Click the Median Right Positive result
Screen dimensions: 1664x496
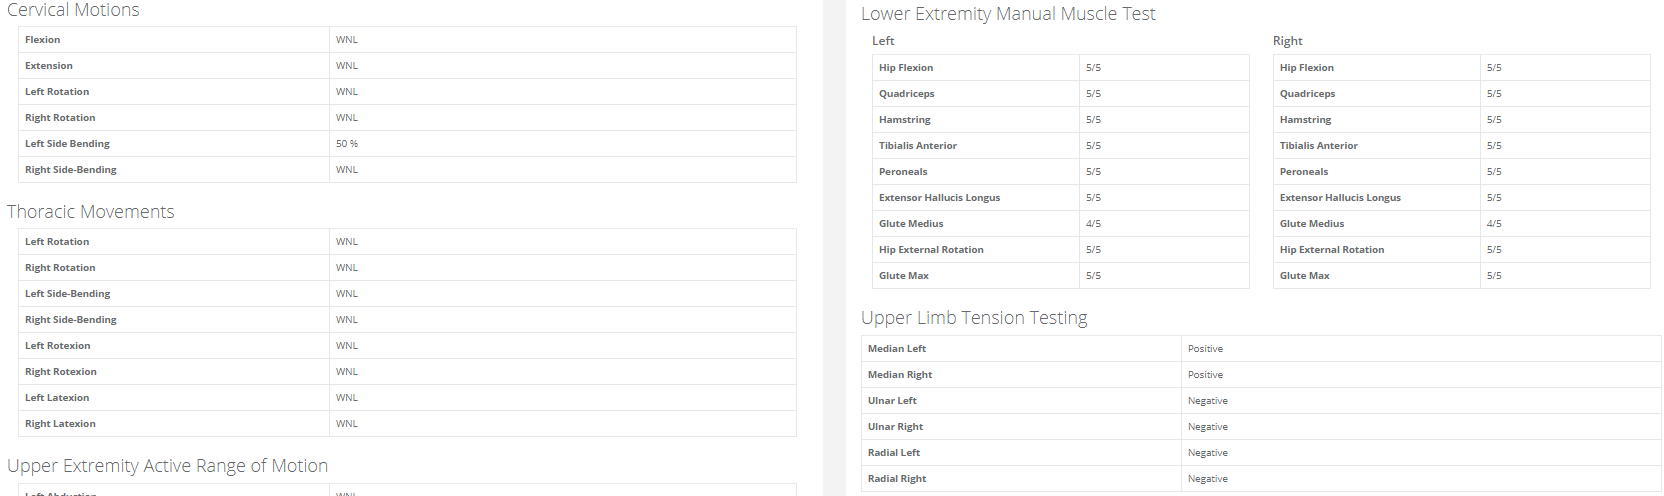coord(1205,375)
